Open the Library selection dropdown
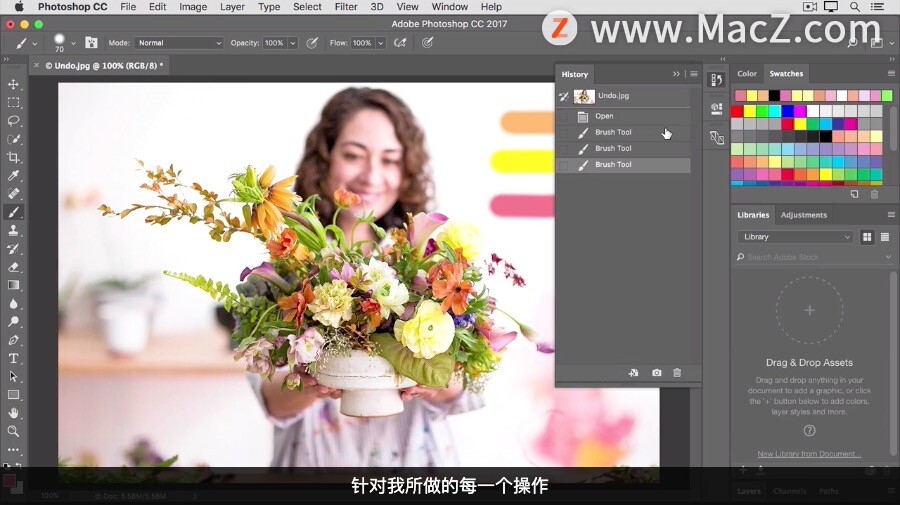The image size is (900, 505). [795, 237]
